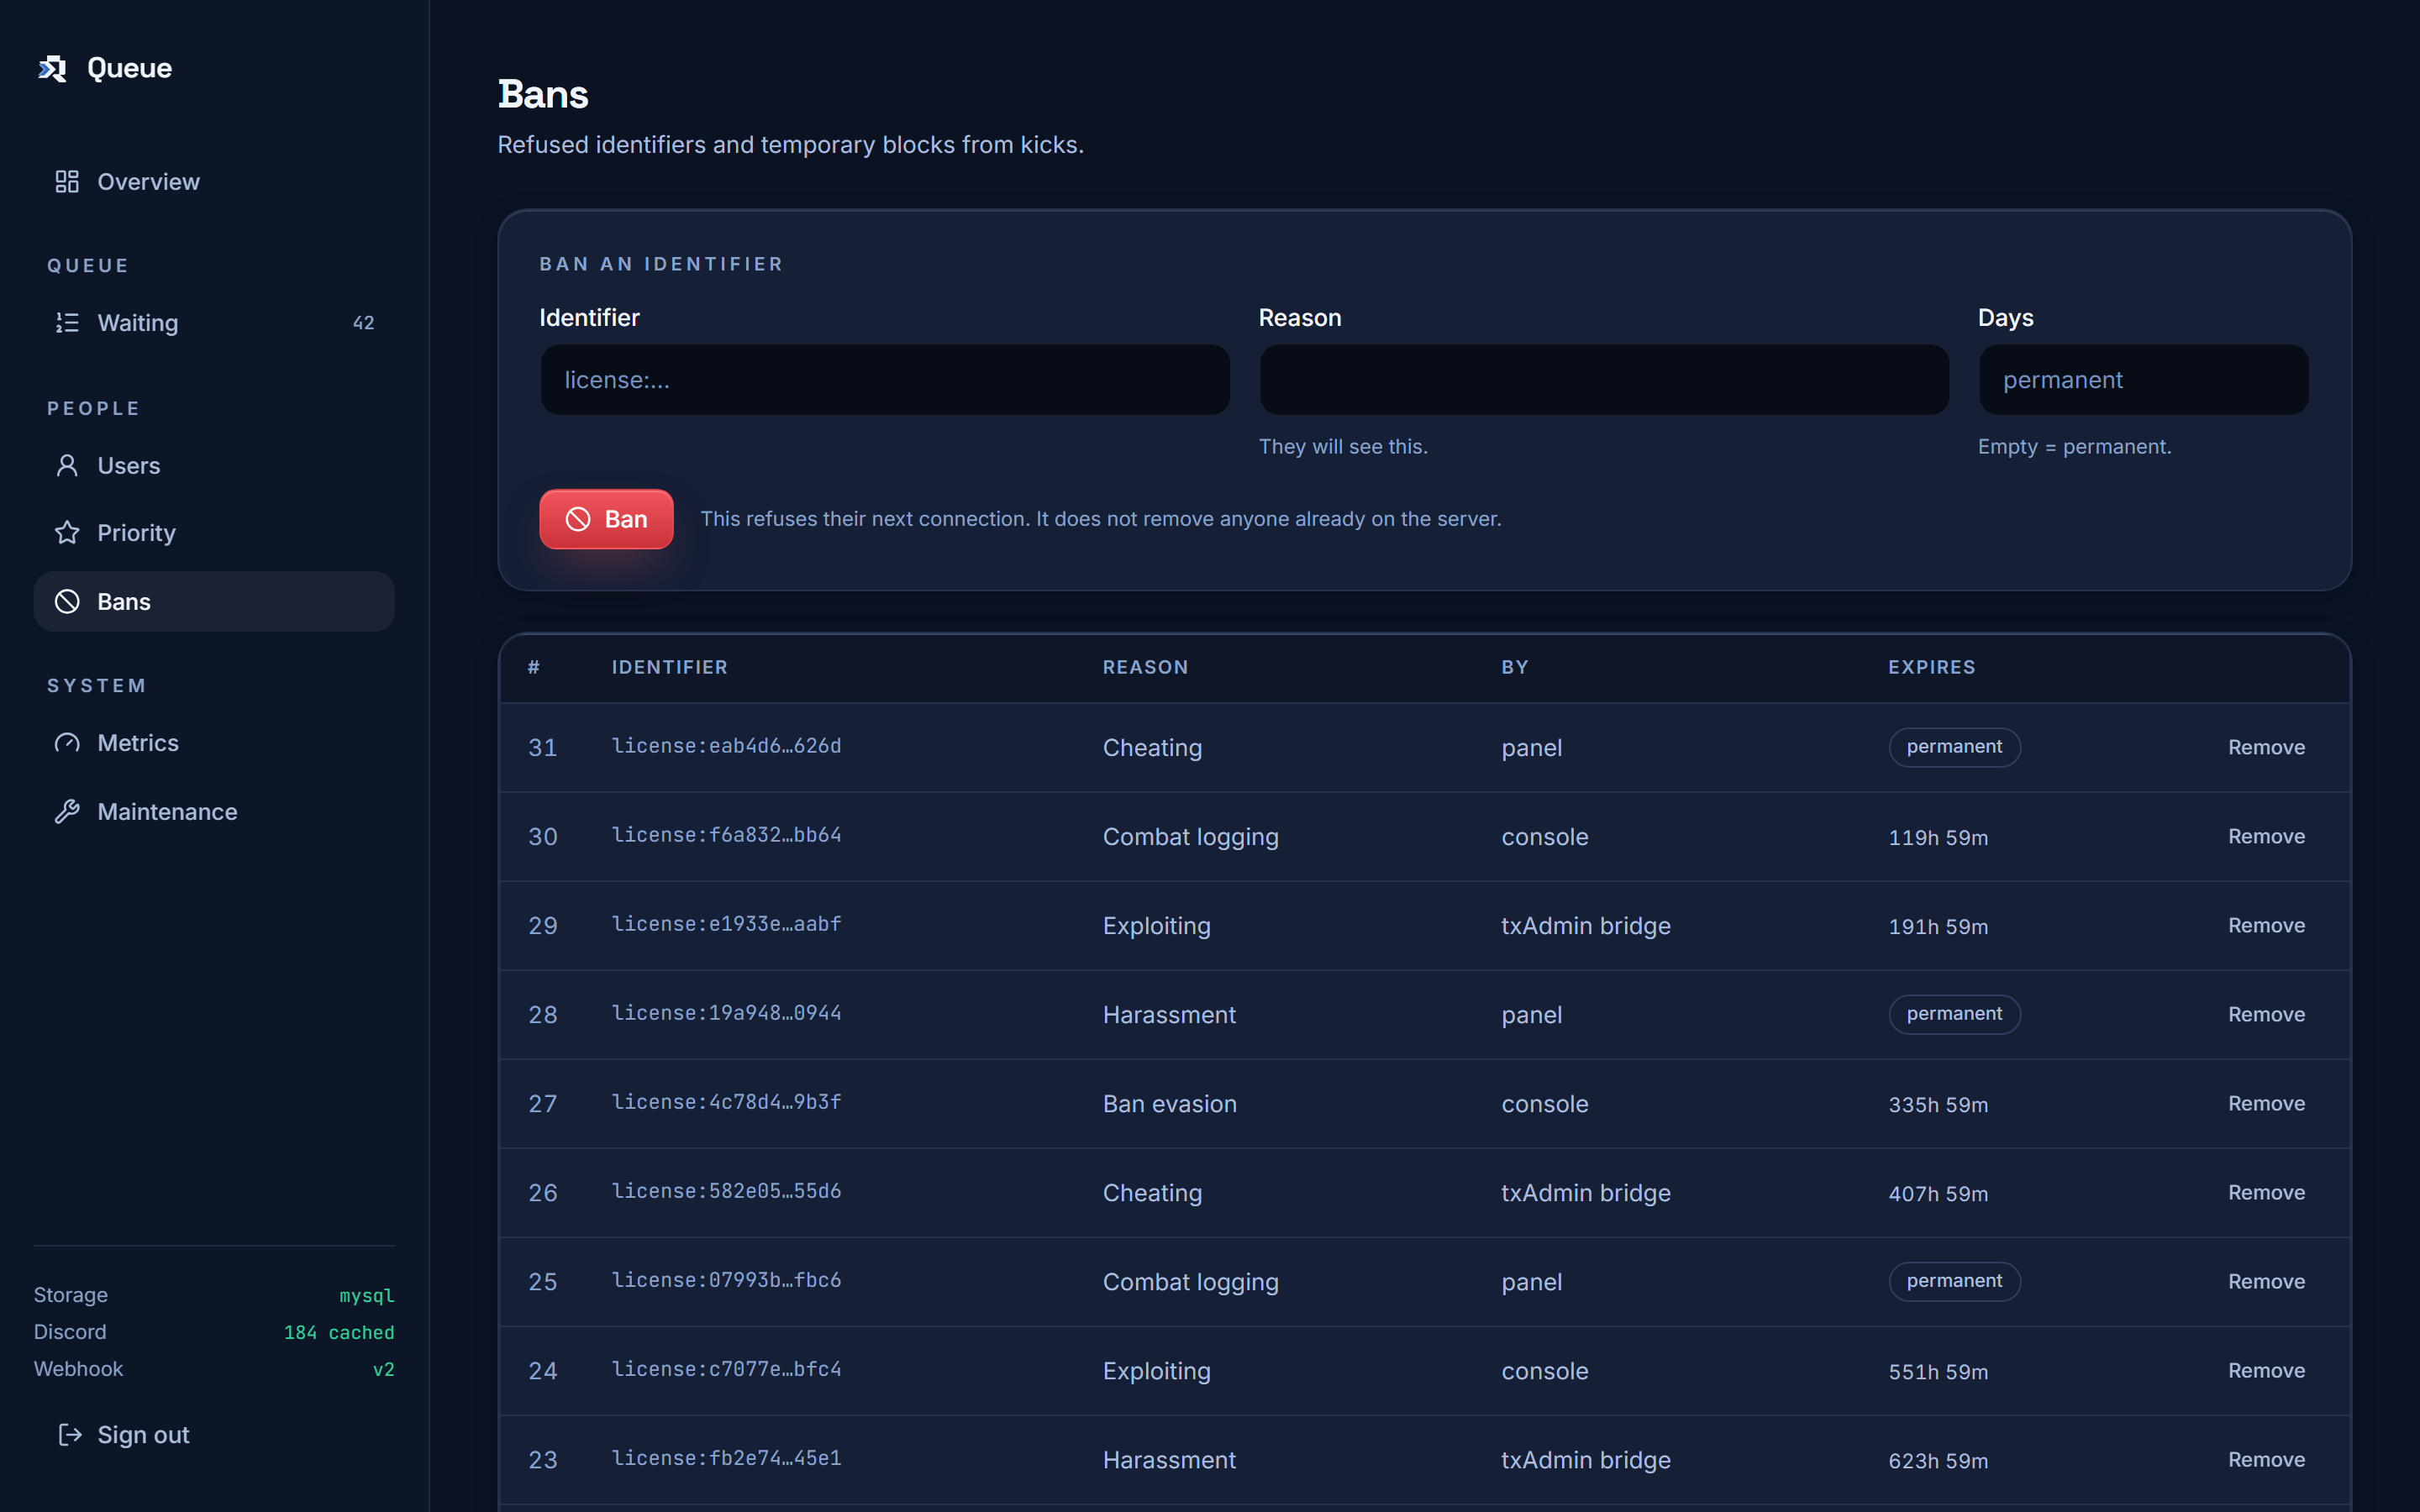This screenshot has width=2420, height=1512.
Task: Click the 119h 59m expiry value
Action: tap(1937, 838)
